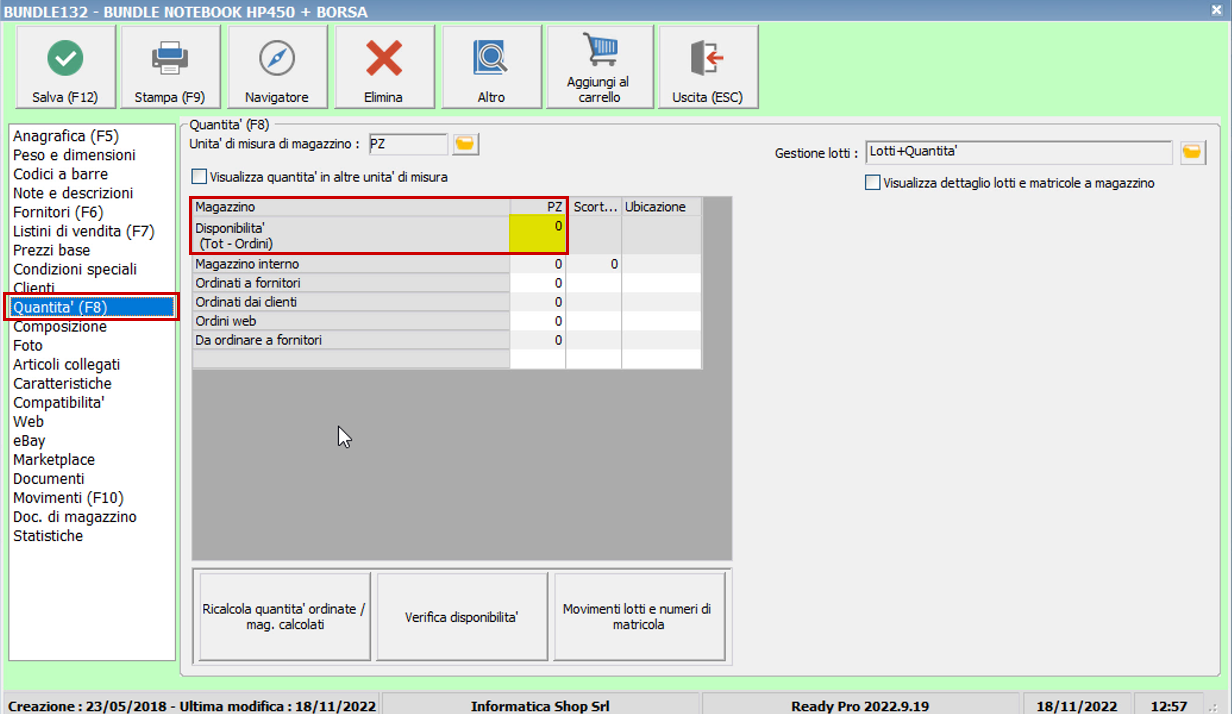Click the Stampa (F9) printer icon
This screenshot has height=714, width=1232.
click(x=170, y=59)
